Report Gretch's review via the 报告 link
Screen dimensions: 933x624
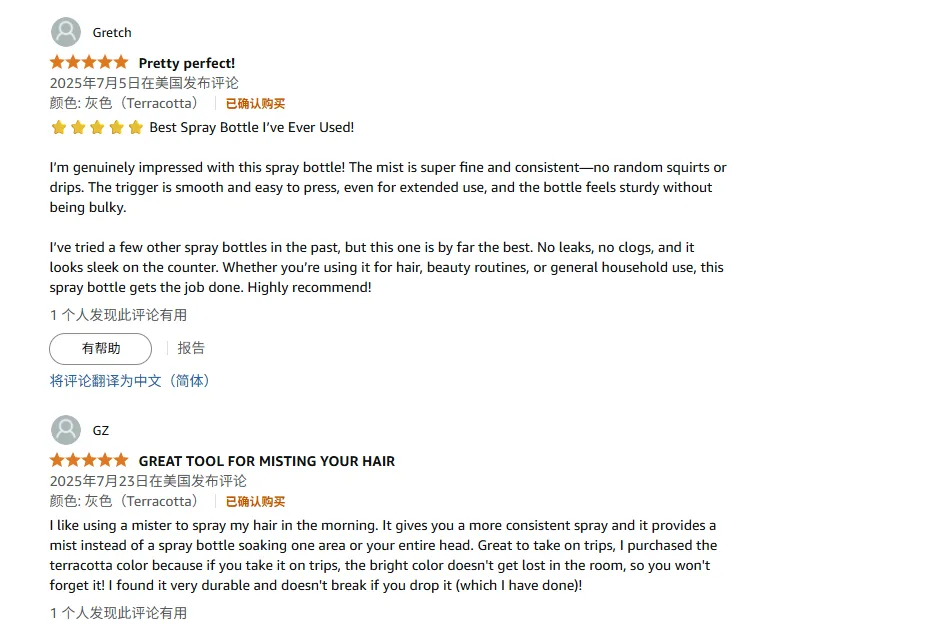tap(191, 347)
